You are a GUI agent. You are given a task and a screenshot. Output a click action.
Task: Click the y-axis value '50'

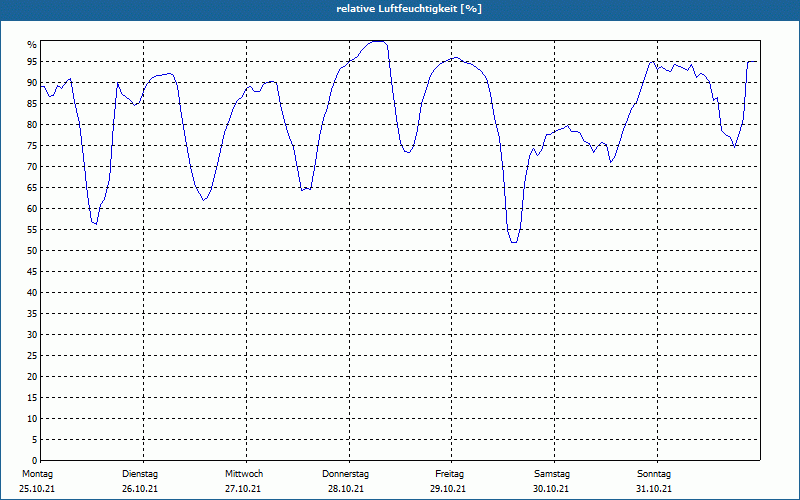tap(32, 251)
